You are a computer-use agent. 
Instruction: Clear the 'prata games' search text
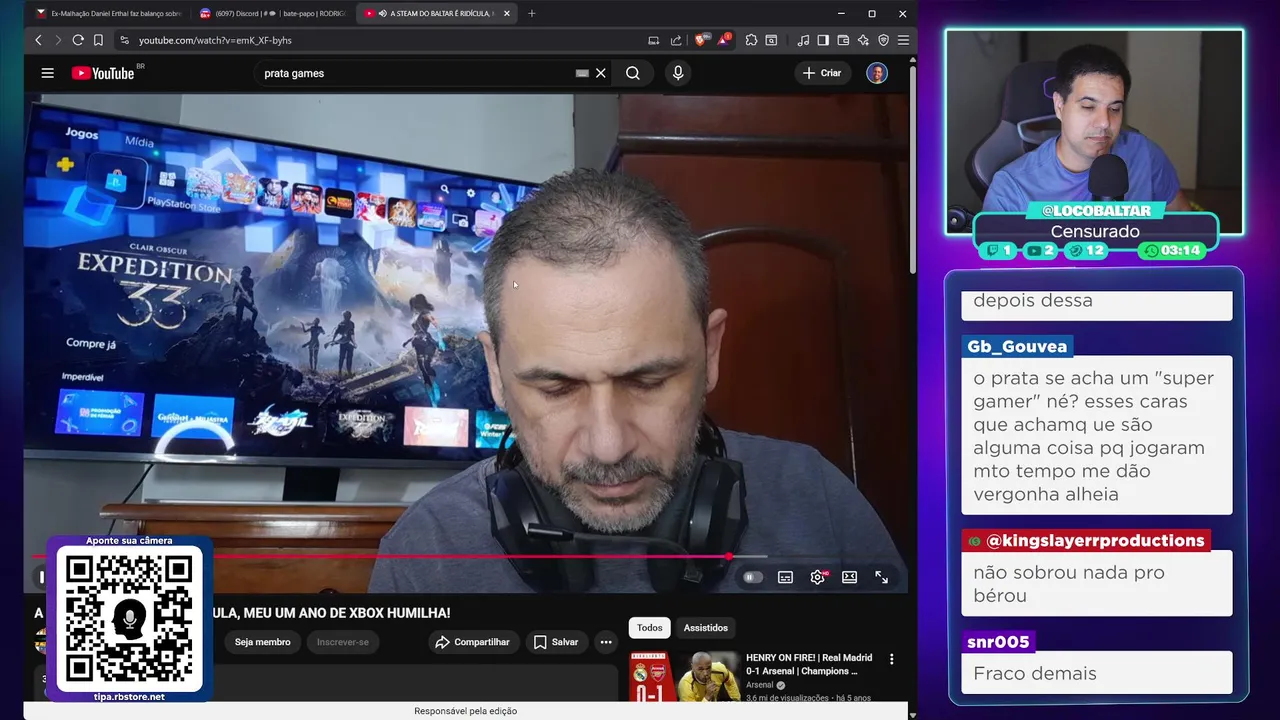[x=601, y=73]
